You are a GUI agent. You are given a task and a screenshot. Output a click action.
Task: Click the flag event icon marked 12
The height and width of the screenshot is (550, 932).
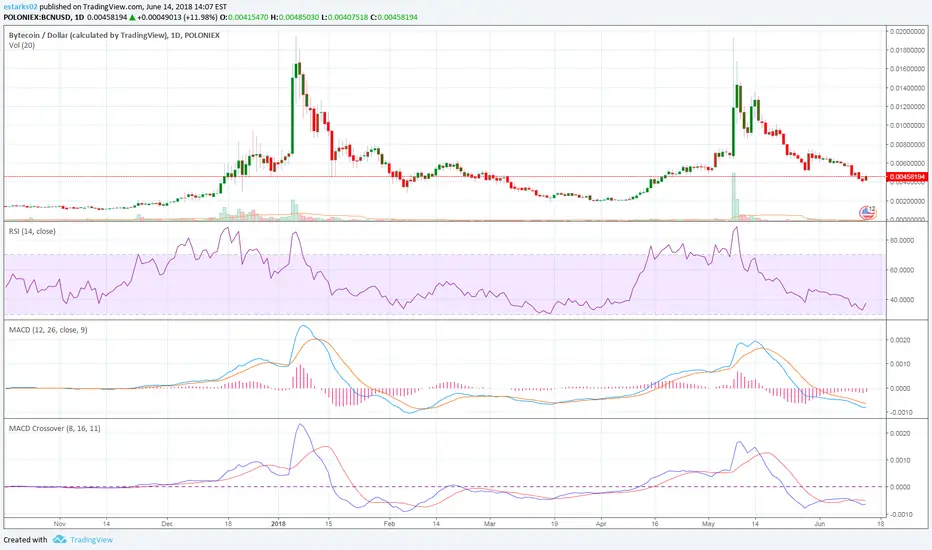point(868,212)
